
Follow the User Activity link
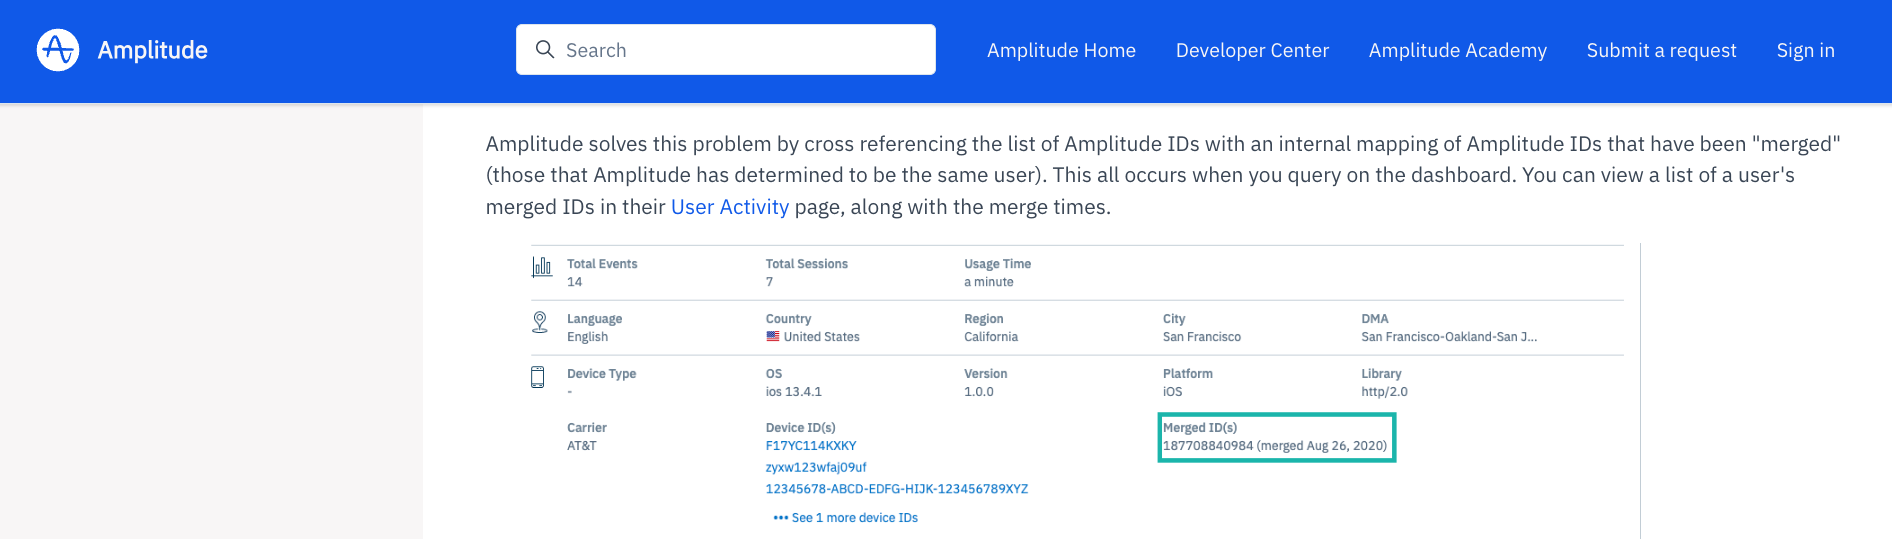point(730,207)
